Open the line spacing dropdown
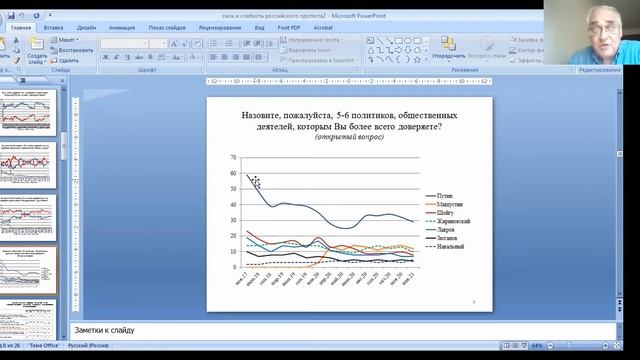Image resolution: width=640 pixels, height=360 pixels. (x=271, y=44)
